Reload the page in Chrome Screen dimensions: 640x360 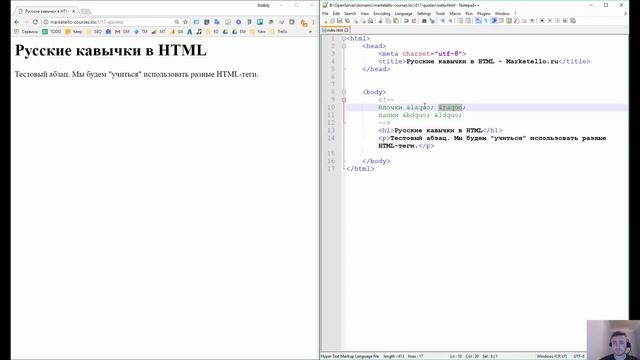[x=35, y=22]
